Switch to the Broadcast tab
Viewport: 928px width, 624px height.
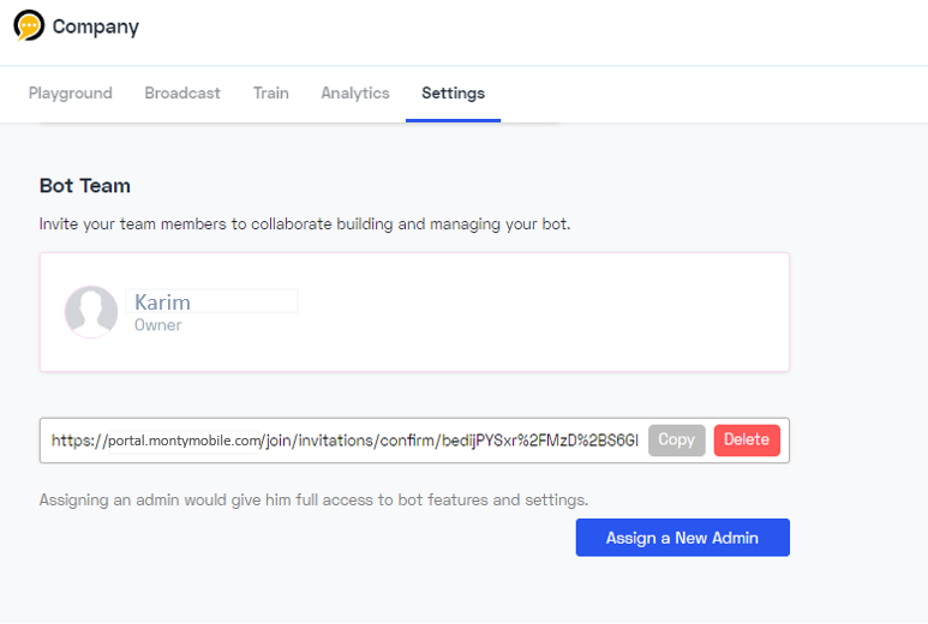point(182,93)
